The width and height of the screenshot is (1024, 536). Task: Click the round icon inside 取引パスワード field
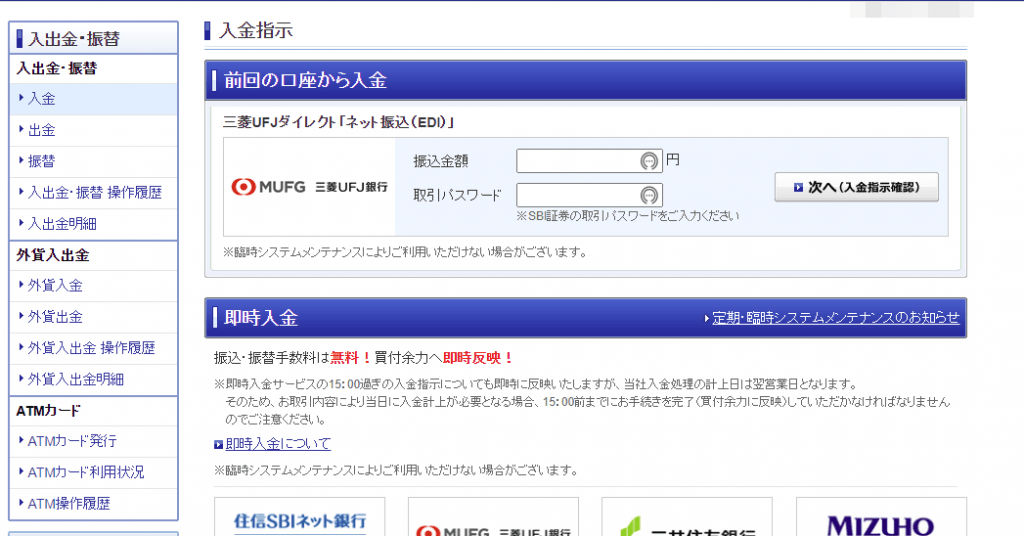648,195
